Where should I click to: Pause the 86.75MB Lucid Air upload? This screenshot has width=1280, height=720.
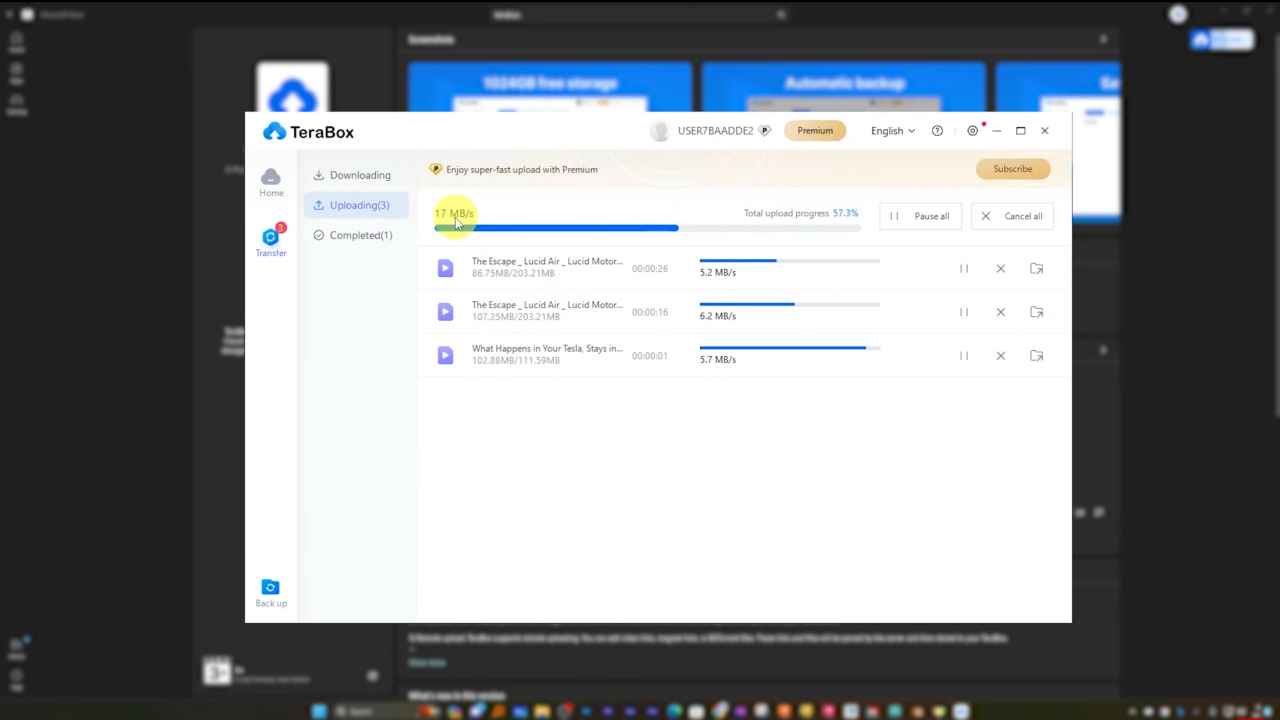(964, 269)
